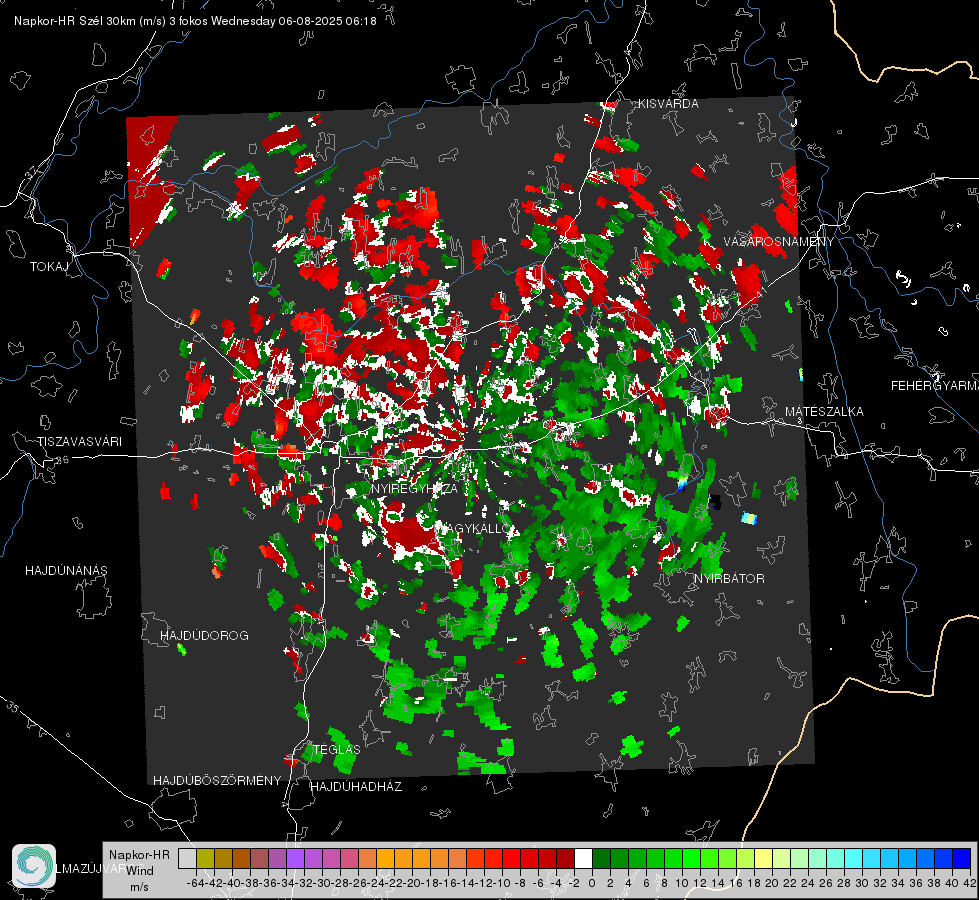Click the m/s unit label in legend
The height and width of the screenshot is (900, 979).
point(139,887)
